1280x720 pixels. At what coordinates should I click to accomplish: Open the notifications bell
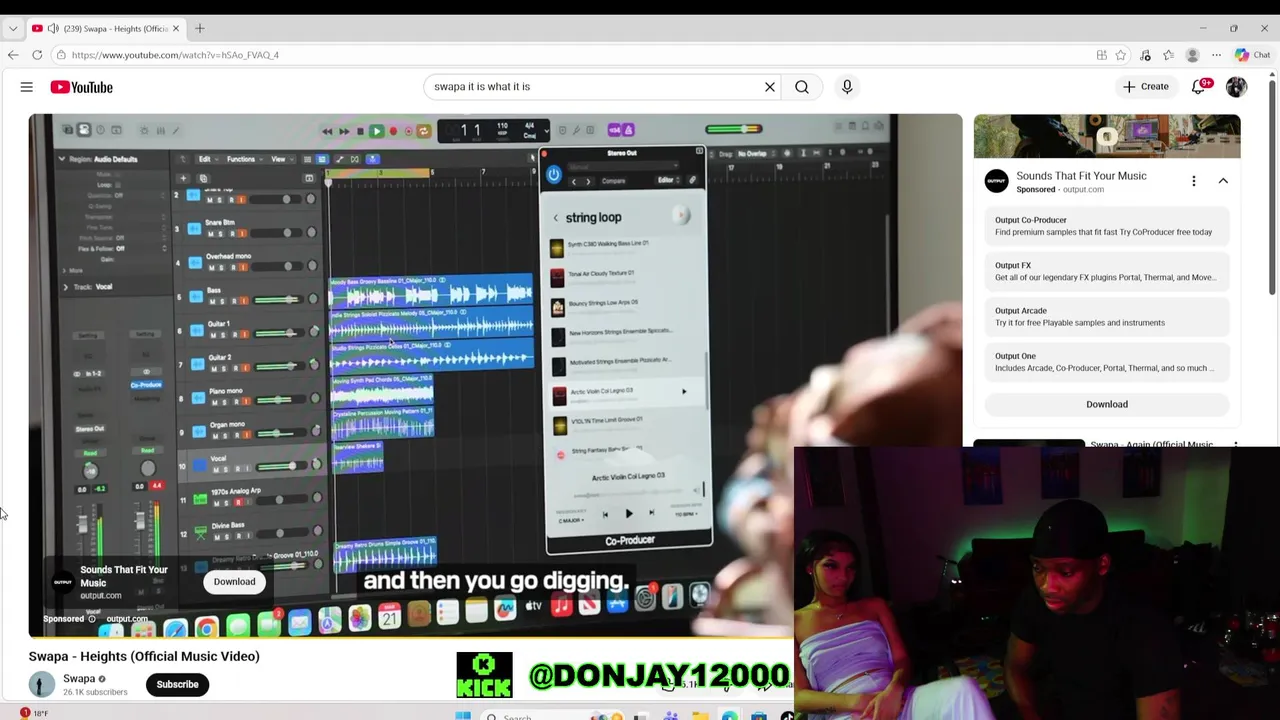[1199, 87]
